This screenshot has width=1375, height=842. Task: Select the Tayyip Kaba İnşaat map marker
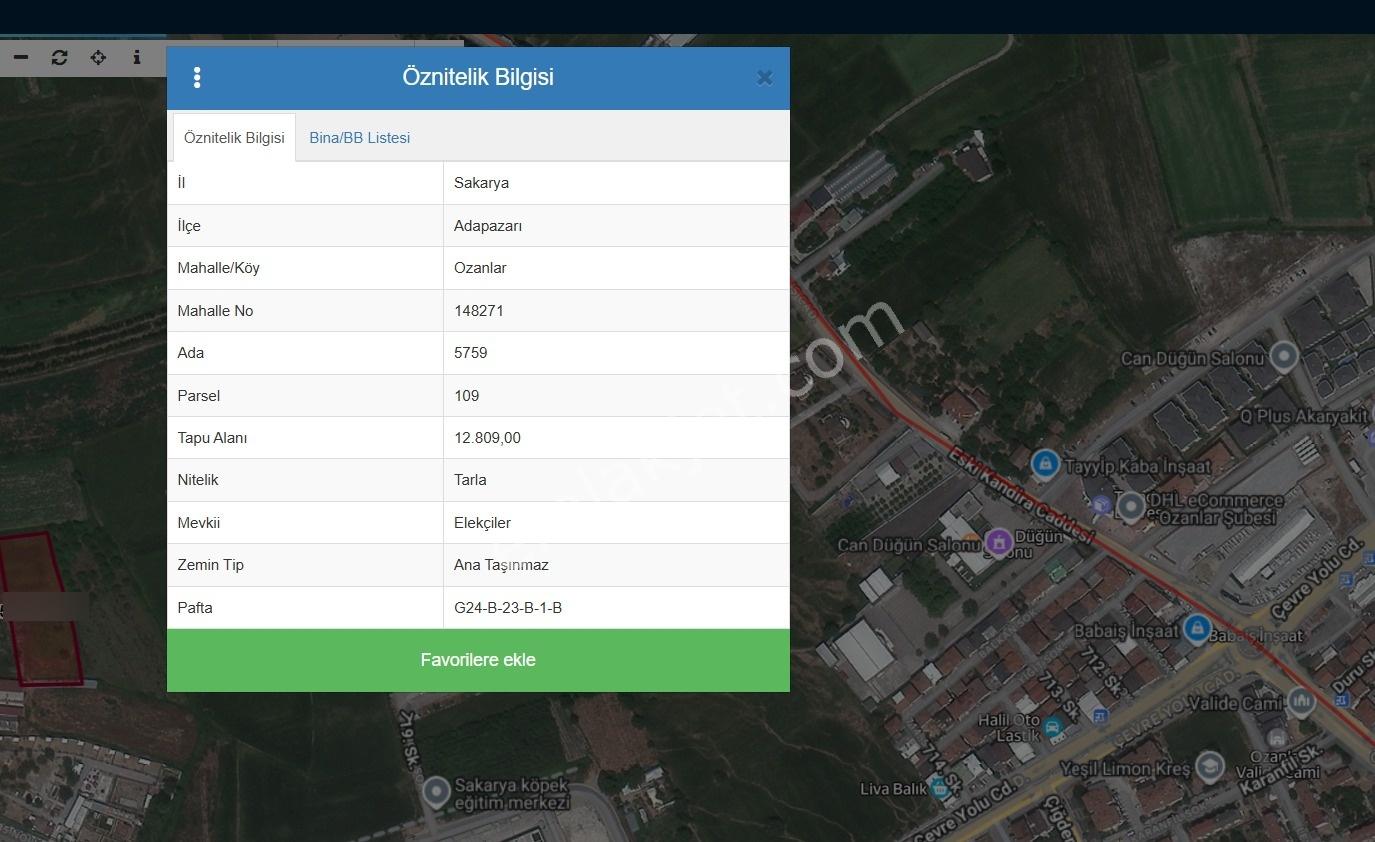pos(1045,464)
